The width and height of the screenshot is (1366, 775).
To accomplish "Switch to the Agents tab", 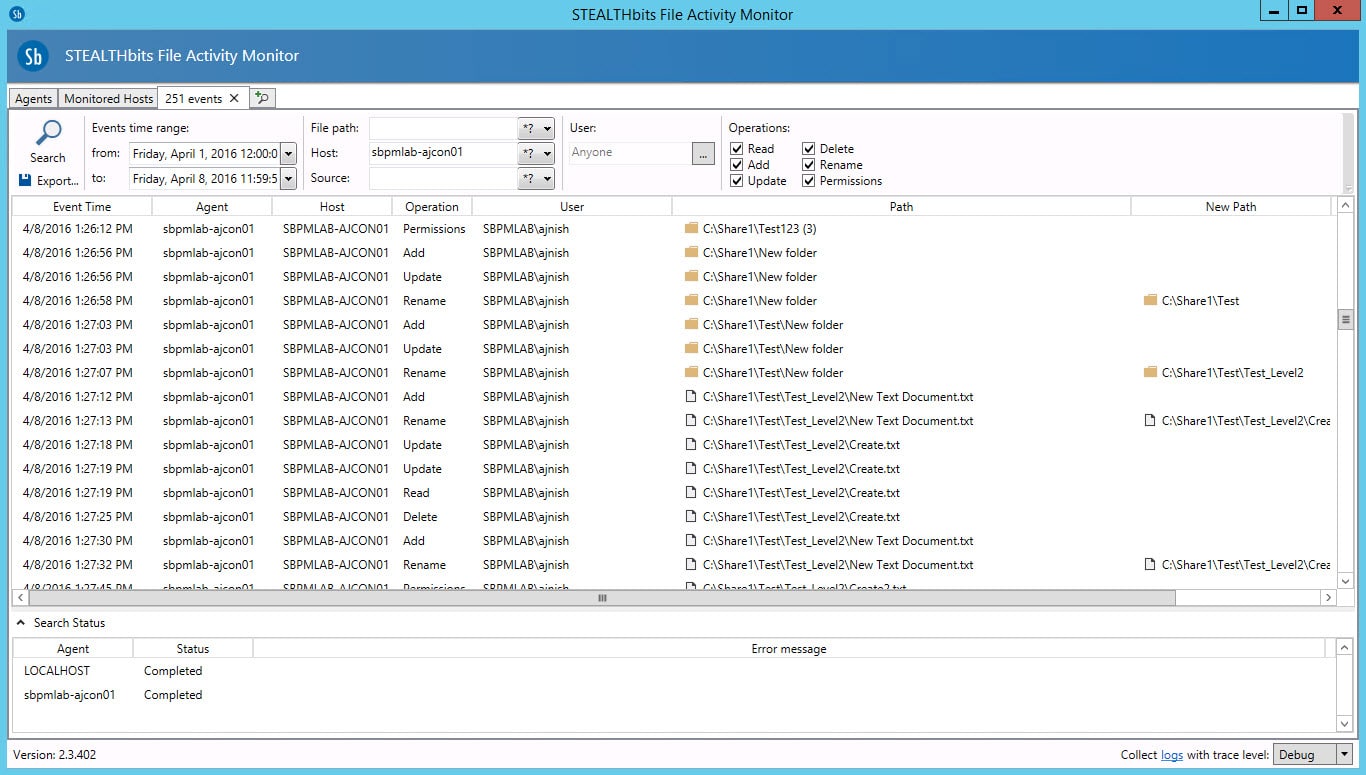I will pos(33,98).
